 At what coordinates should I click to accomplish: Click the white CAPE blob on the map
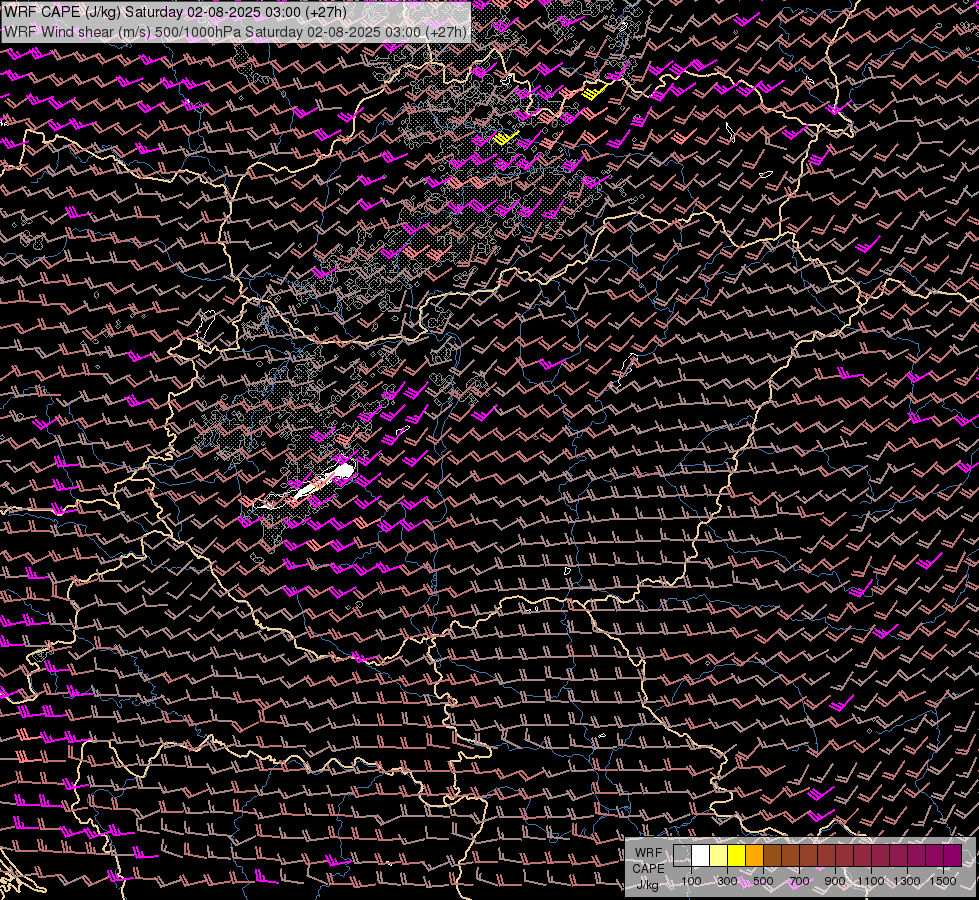[325, 481]
